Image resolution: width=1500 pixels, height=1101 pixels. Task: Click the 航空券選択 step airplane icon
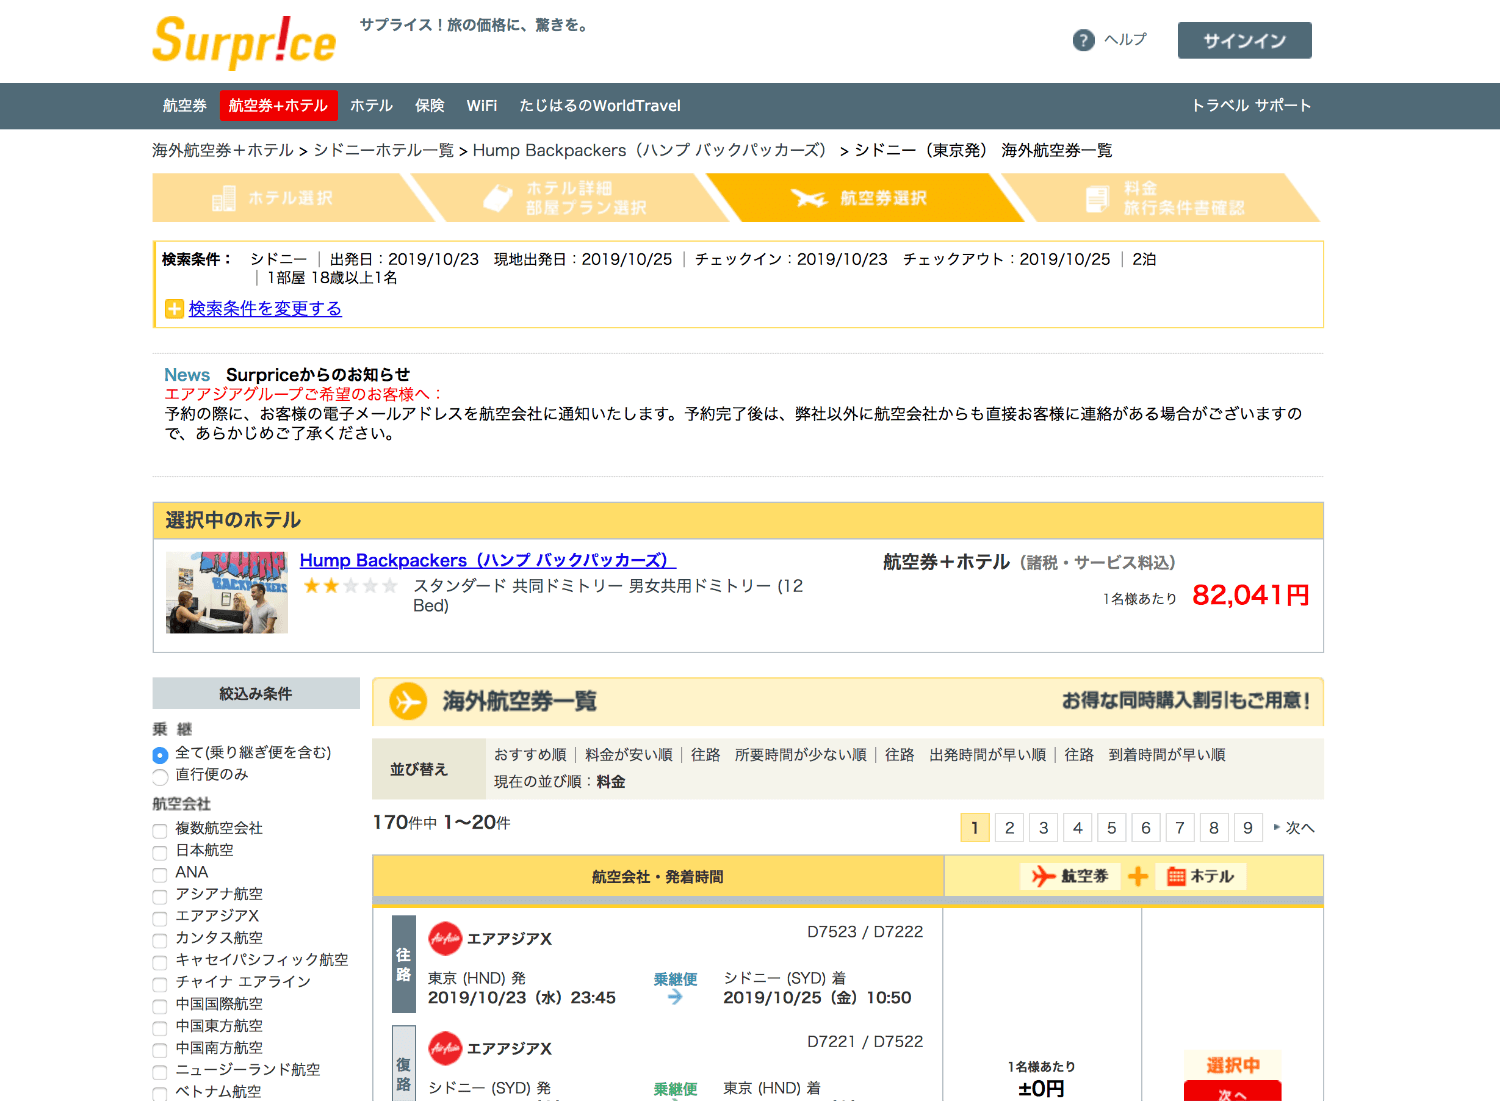pos(809,198)
